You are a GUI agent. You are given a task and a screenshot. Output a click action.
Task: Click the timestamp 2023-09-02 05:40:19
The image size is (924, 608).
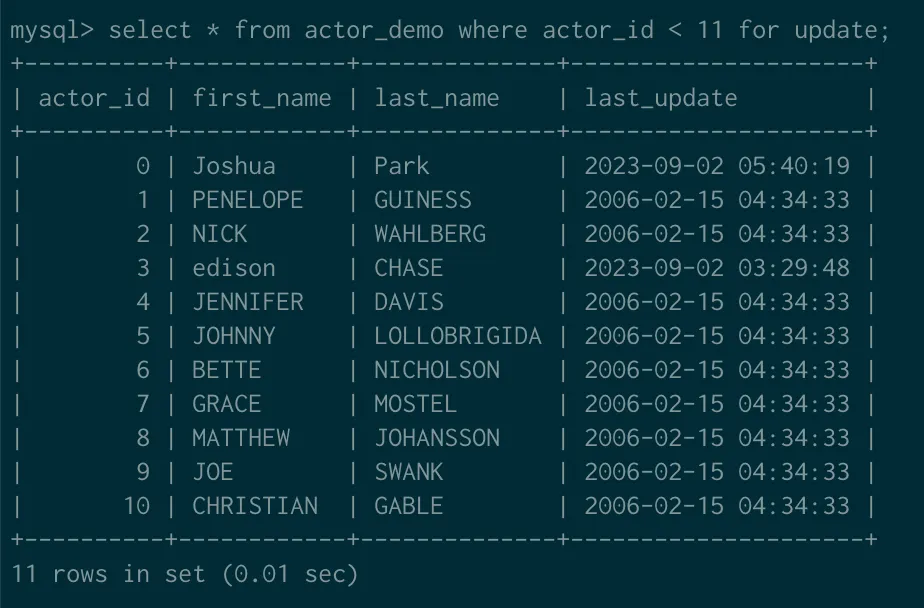(x=717, y=166)
